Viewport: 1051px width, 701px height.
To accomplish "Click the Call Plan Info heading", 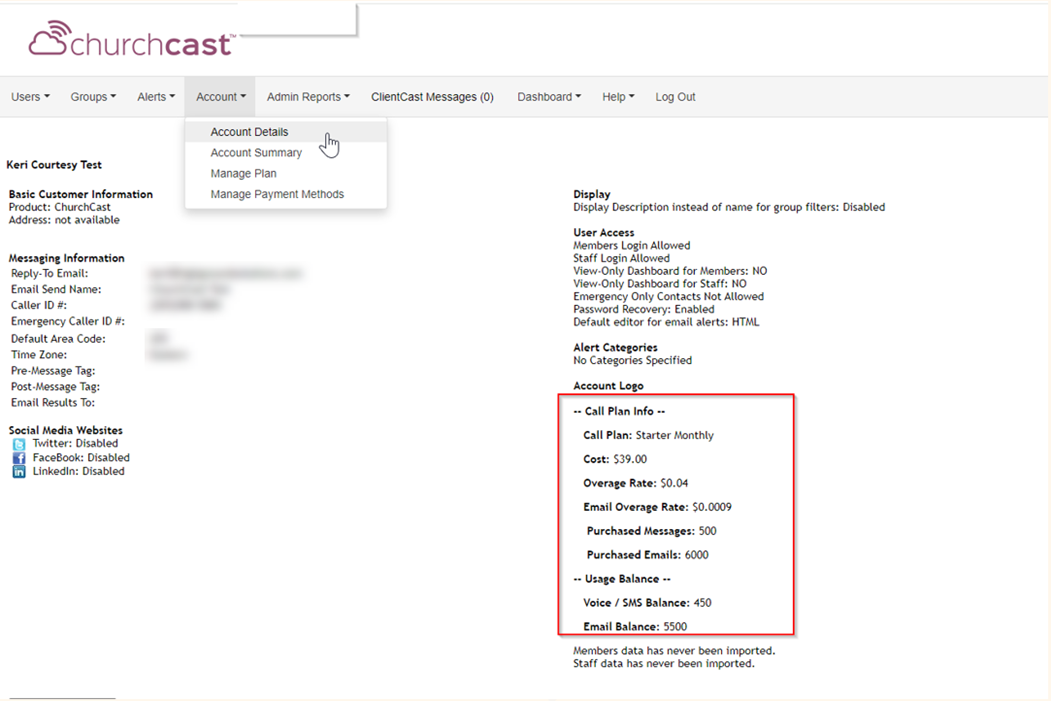I will [619, 411].
